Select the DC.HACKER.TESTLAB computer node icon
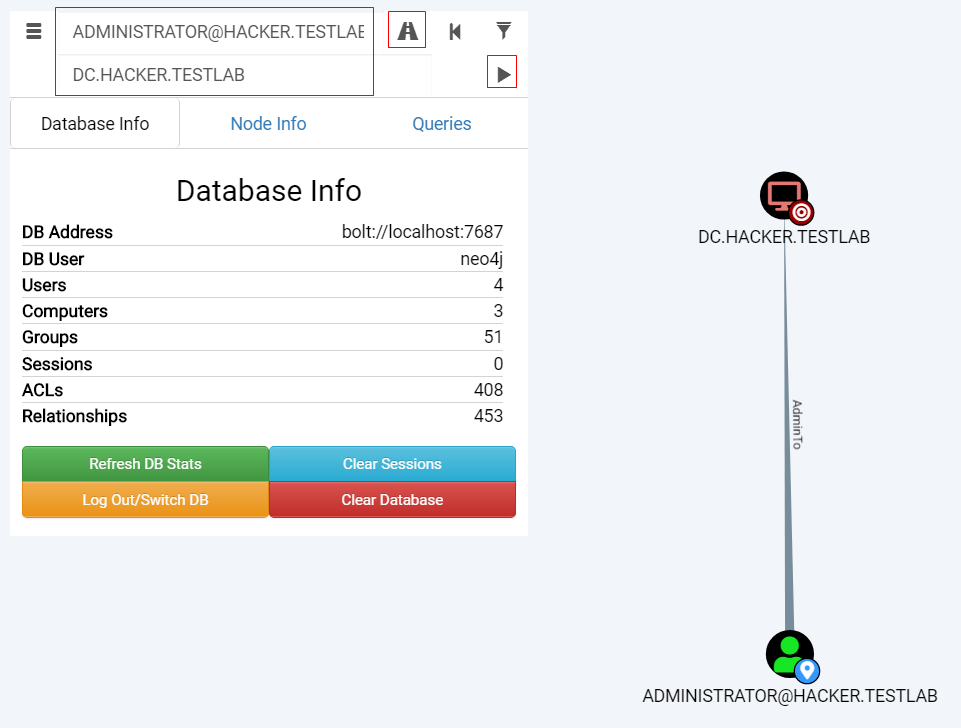The width and height of the screenshot is (961, 728). (x=782, y=194)
